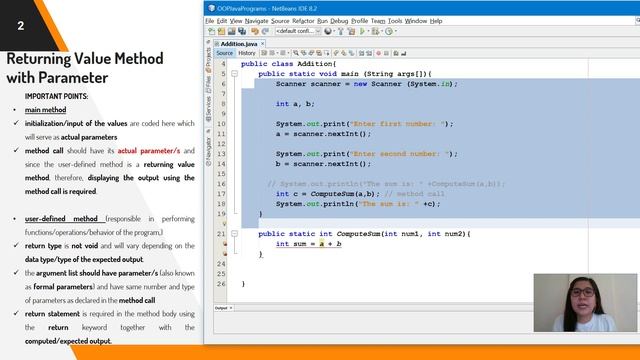
Task: Click the Uncomment editor toolbar icon
Action: coord(404,53)
